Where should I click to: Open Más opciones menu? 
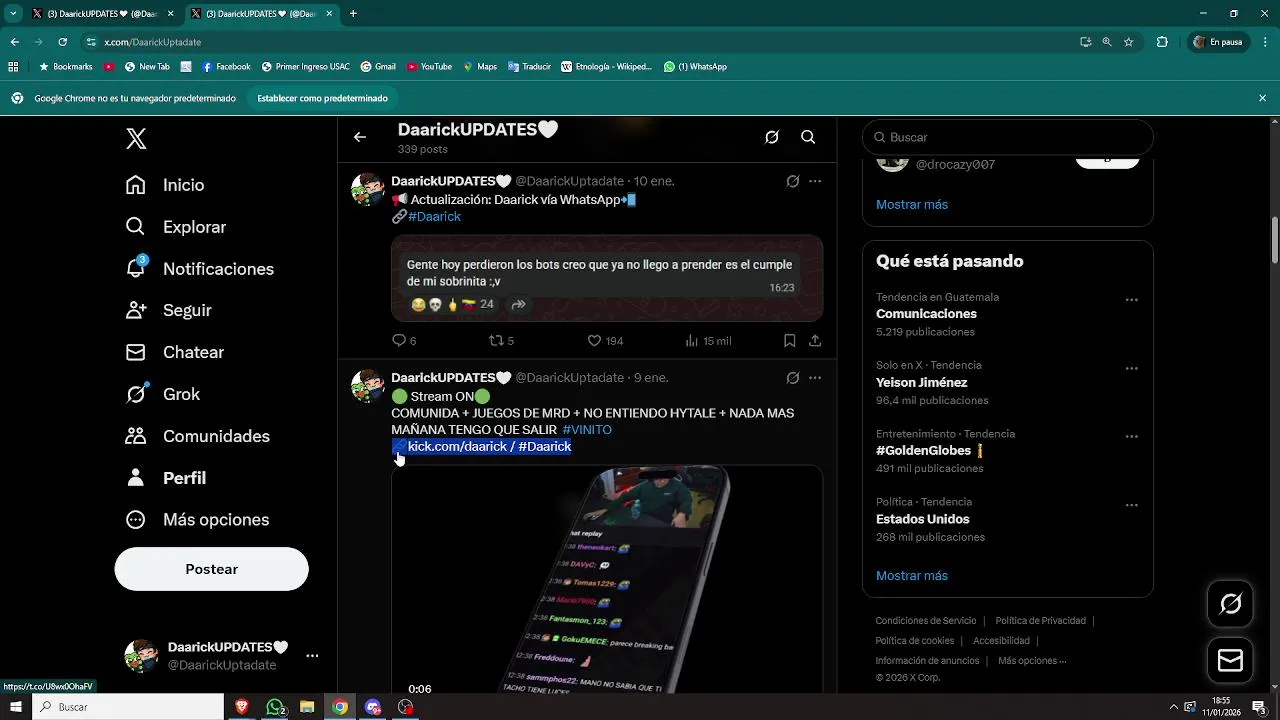pos(197,520)
